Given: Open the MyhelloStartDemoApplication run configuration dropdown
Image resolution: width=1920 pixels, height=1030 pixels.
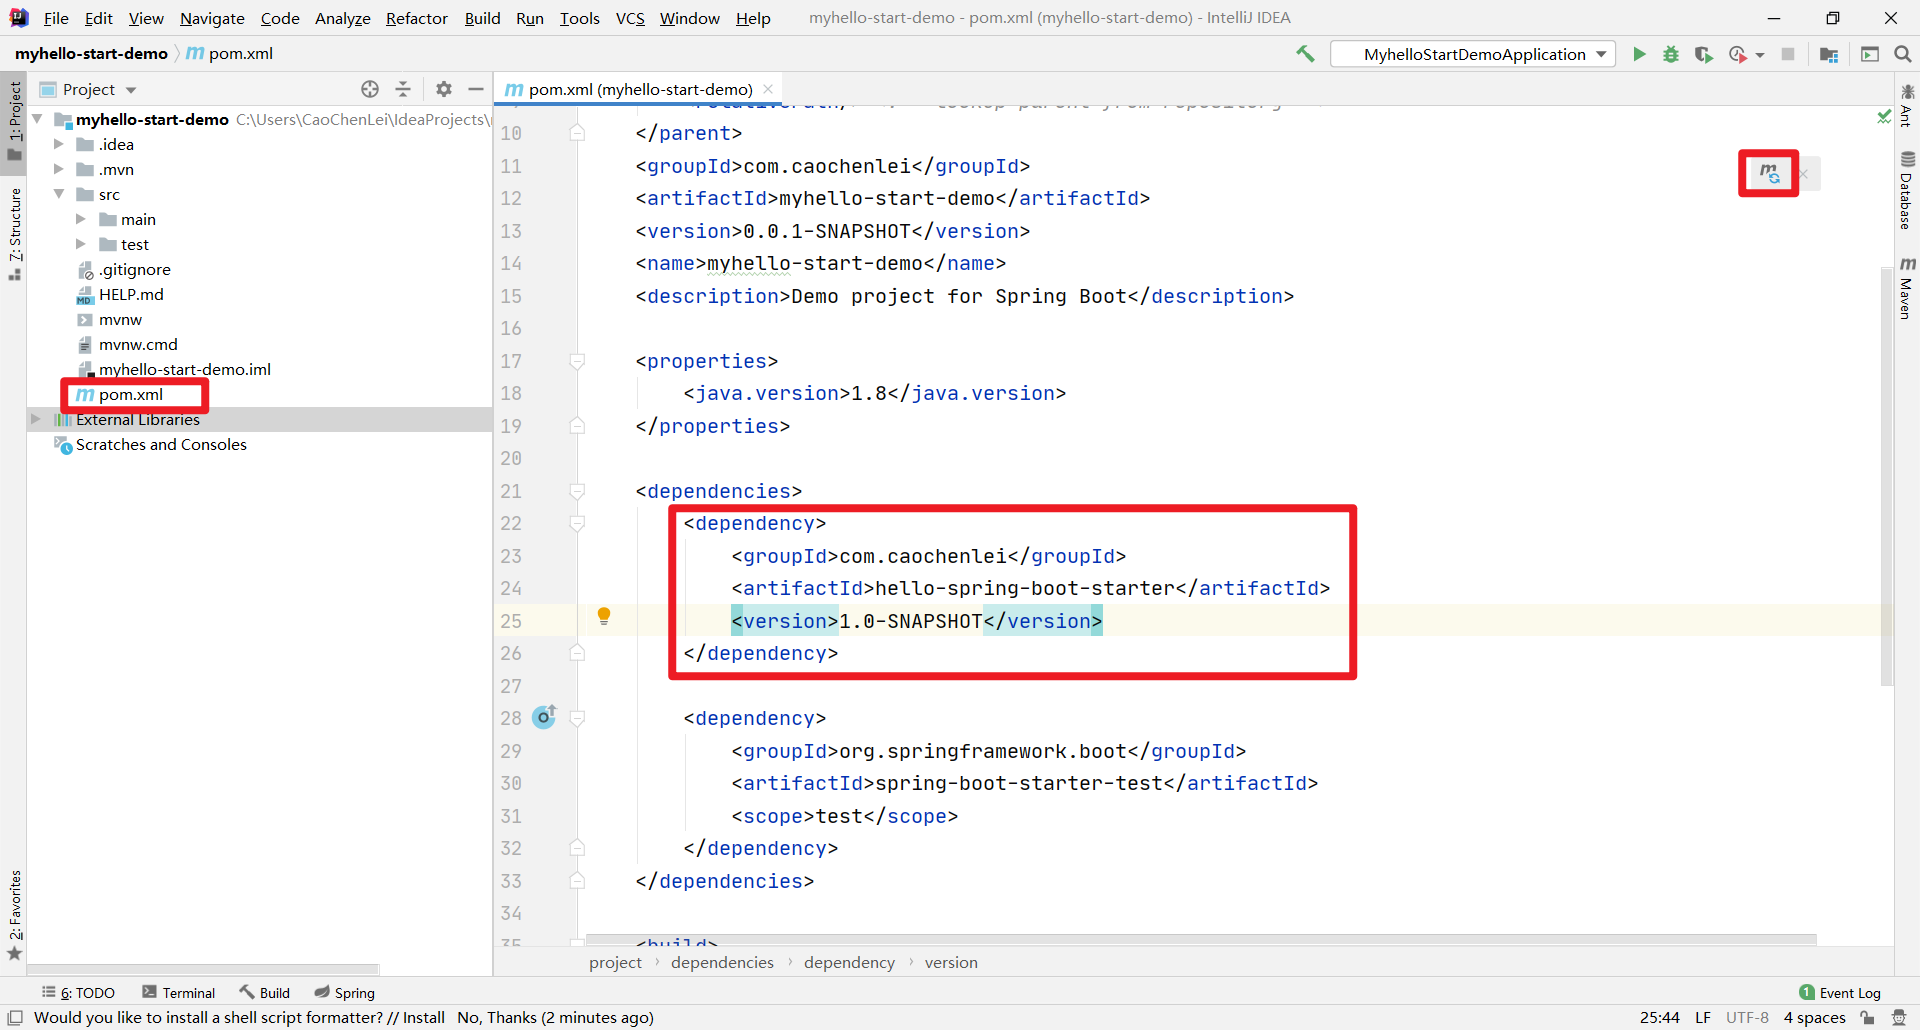Looking at the screenshot, I should (x=1474, y=54).
